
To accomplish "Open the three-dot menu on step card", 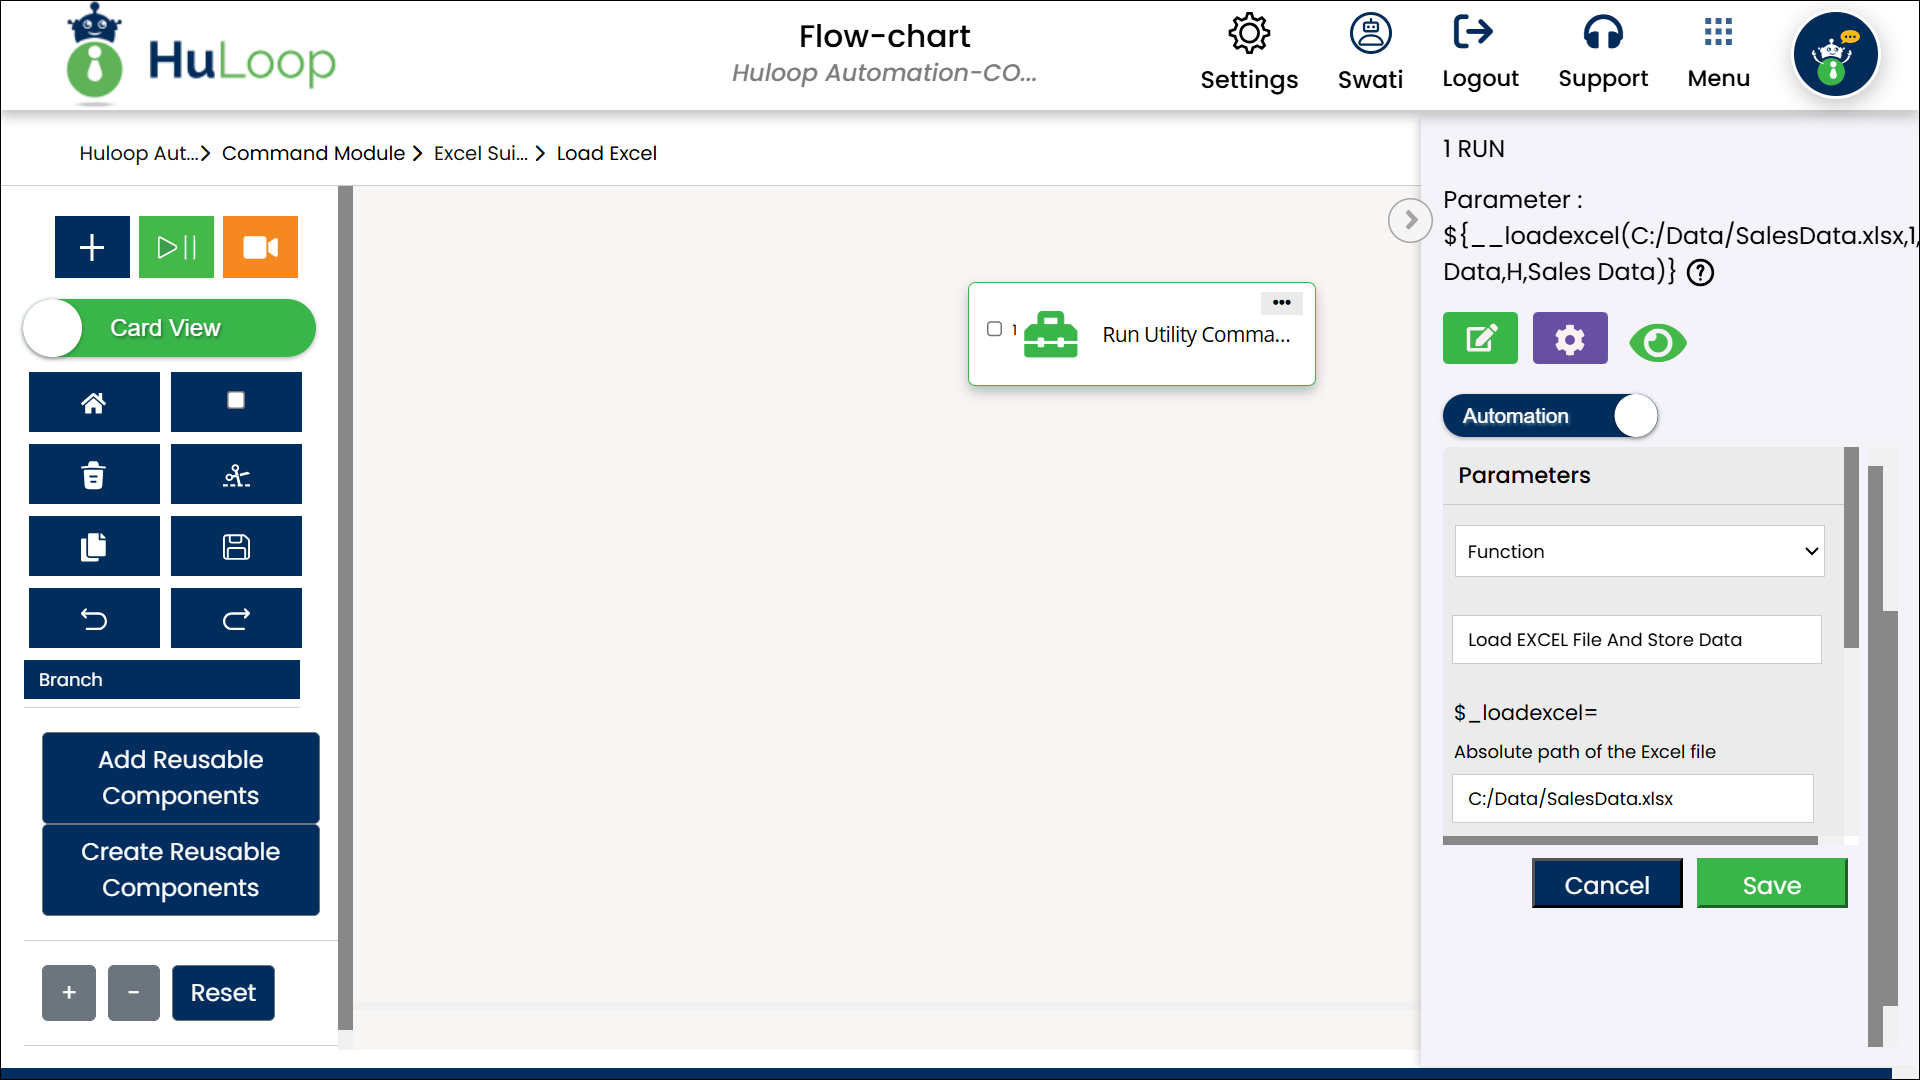I will coord(1281,302).
